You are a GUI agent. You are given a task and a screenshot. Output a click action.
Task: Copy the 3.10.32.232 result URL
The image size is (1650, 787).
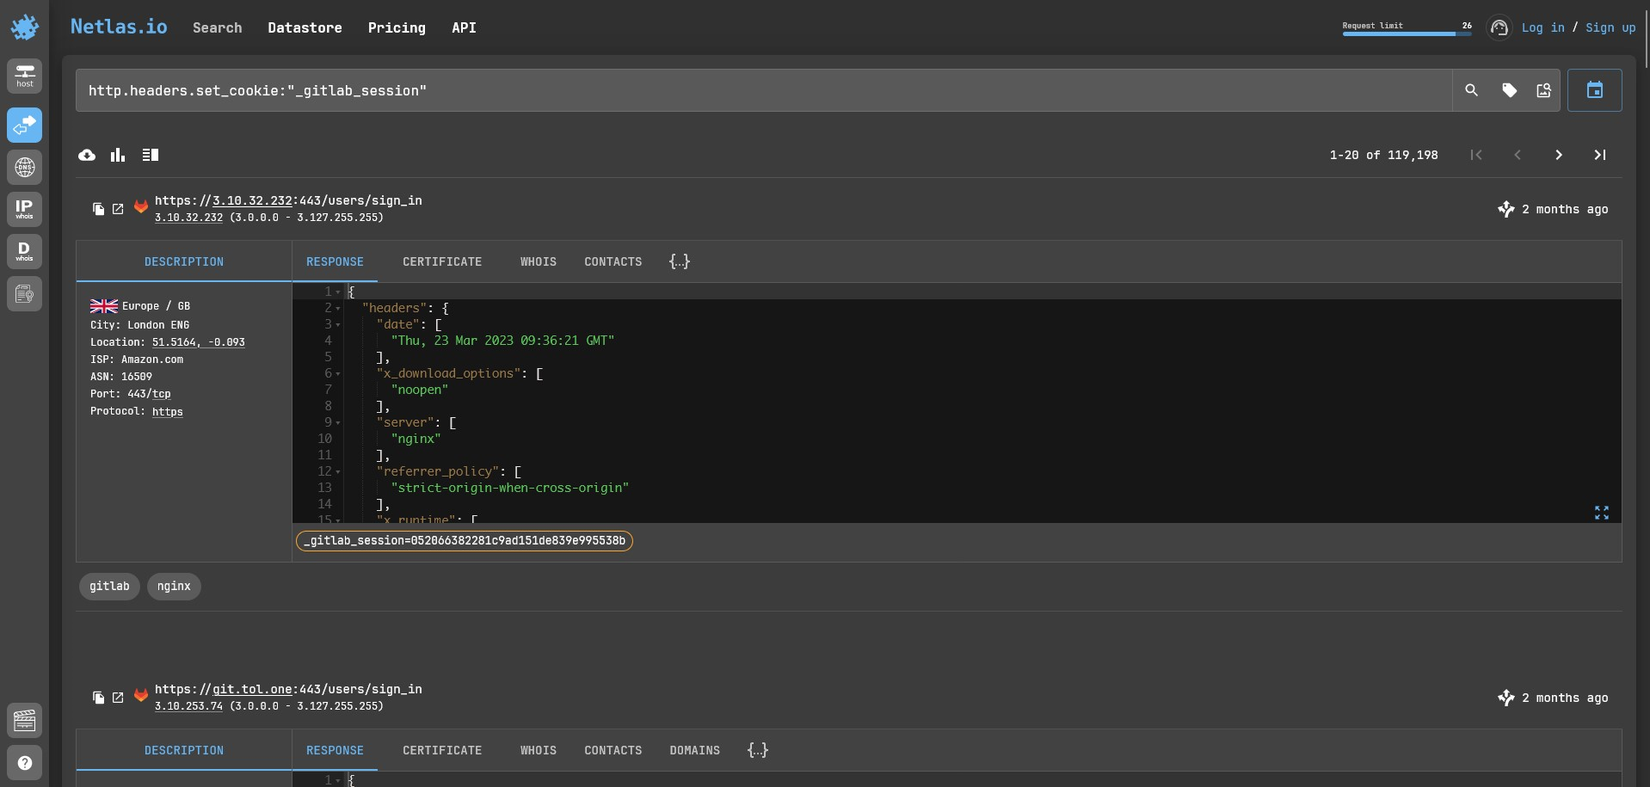pos(98,209)
